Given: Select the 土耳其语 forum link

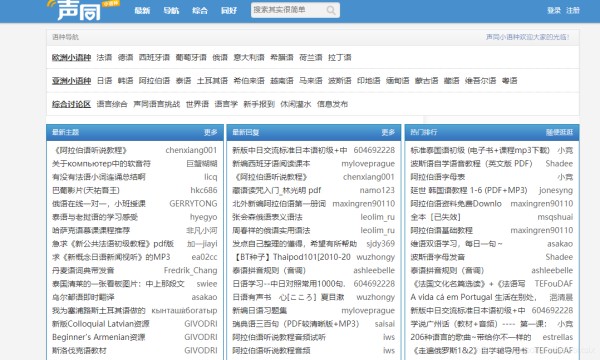Looking at the screenshot, I should 212,81.
